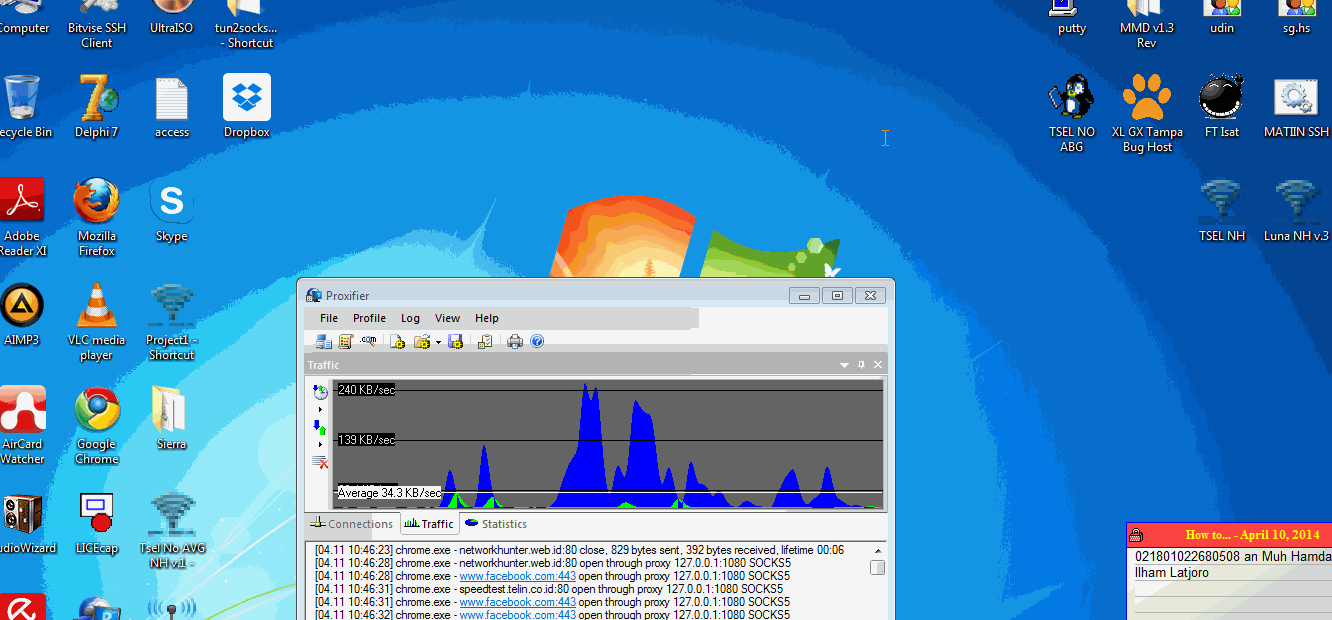The width and height of the screenshot is (1332, 620).
Task: Expand arrow below the traffic direction icon
Action: coord(320,444)
